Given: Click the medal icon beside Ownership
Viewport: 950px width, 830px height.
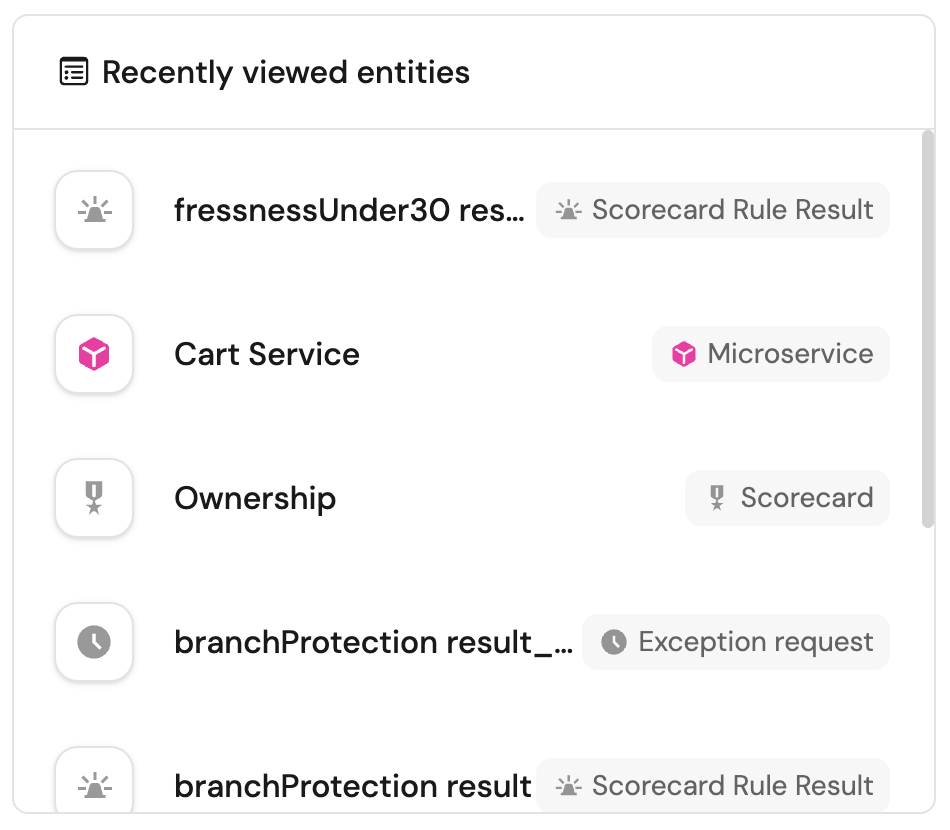Looking at the screenshot, I should coord(94,498).
